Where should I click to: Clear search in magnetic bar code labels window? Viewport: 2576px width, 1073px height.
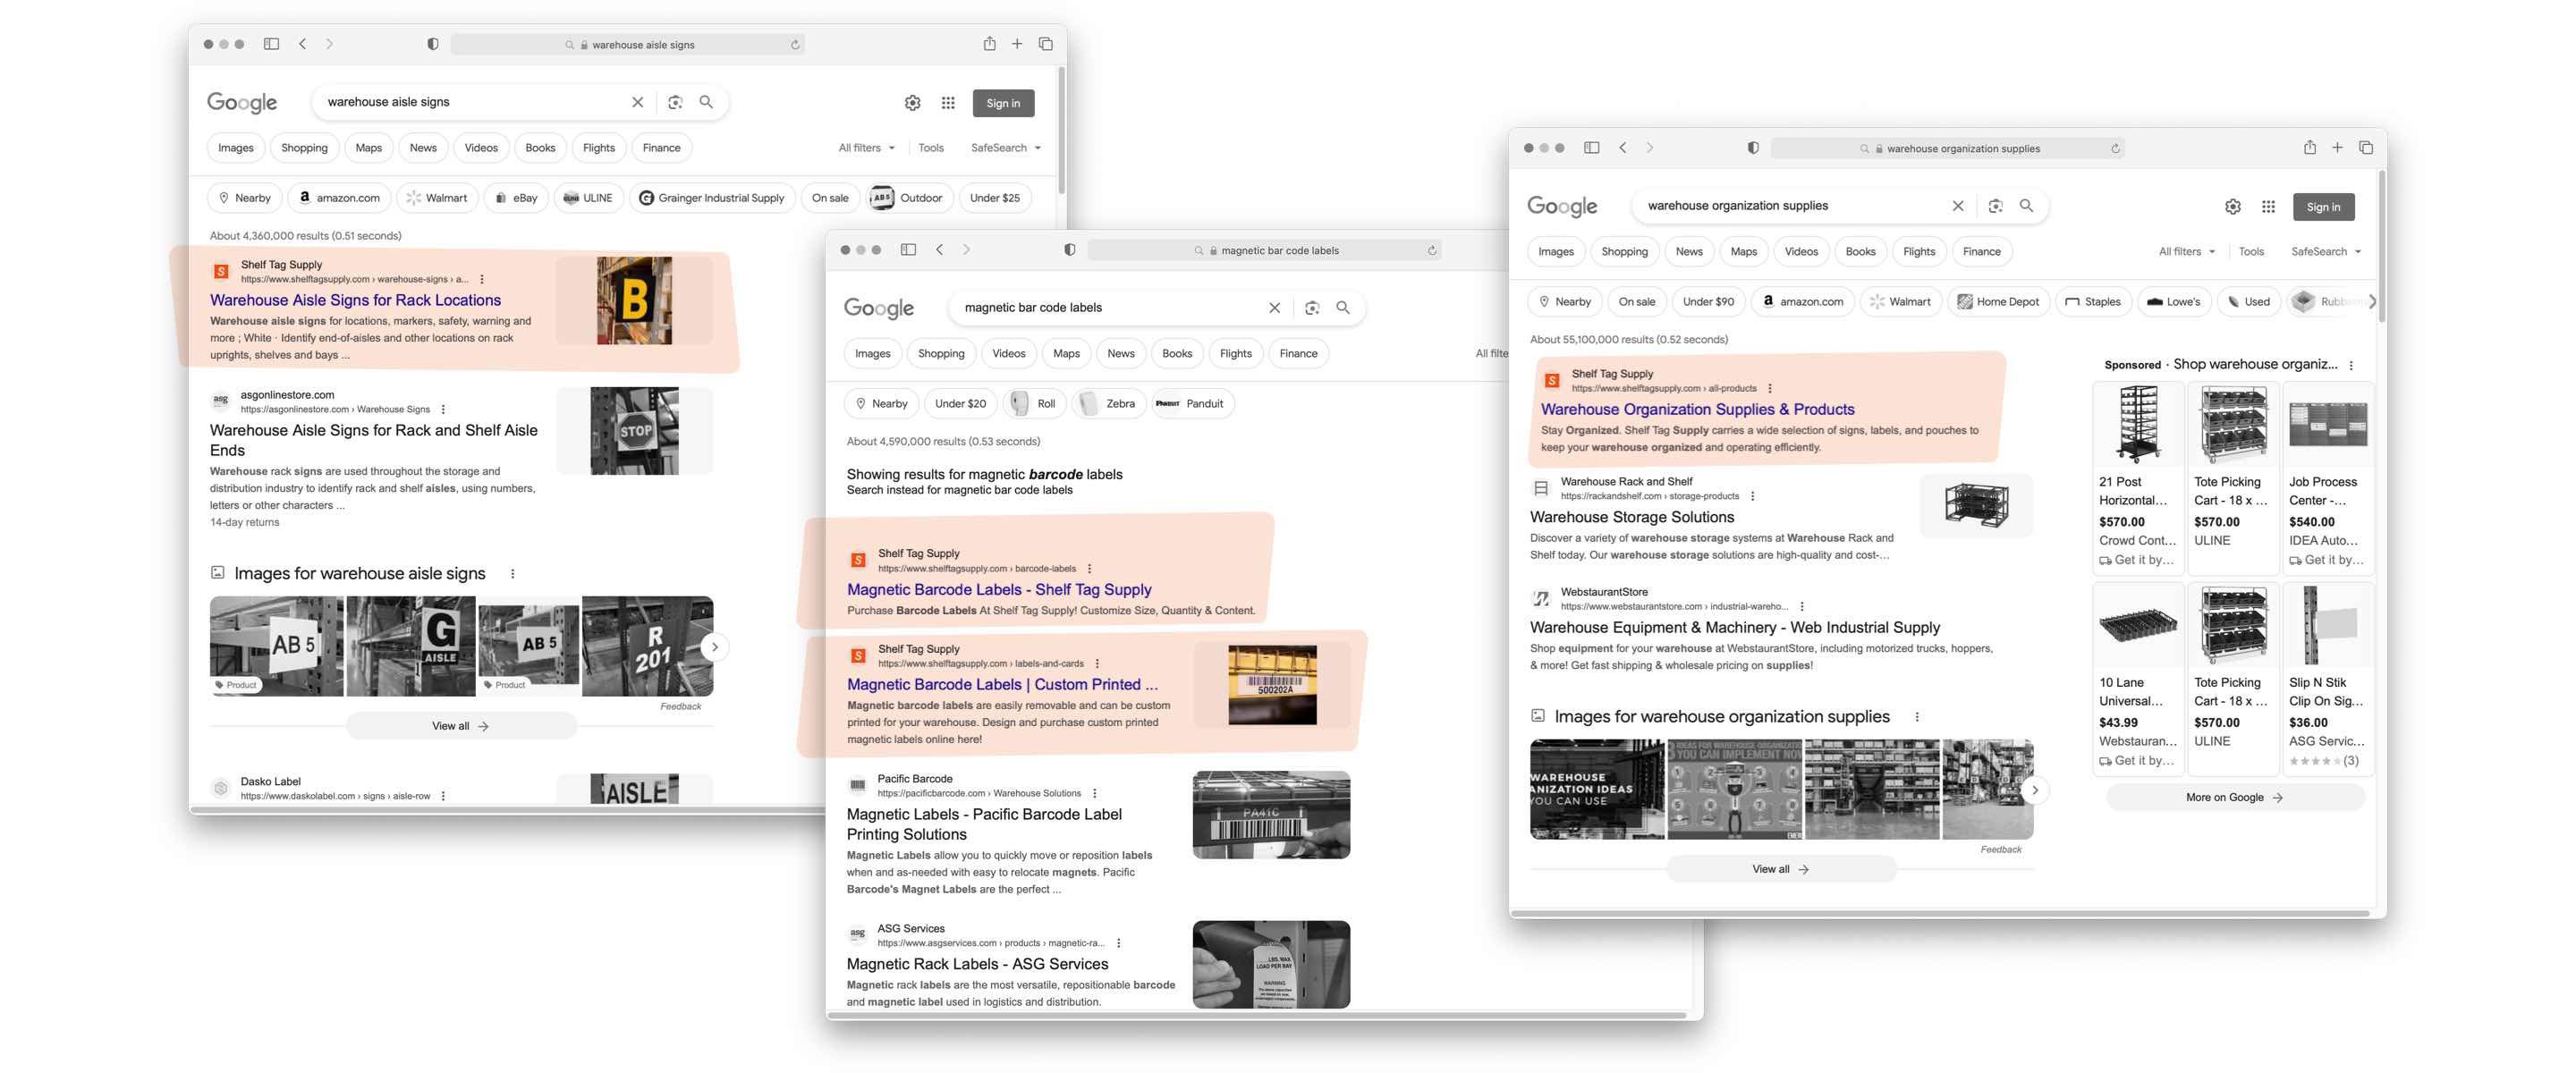pos(1274,308)
